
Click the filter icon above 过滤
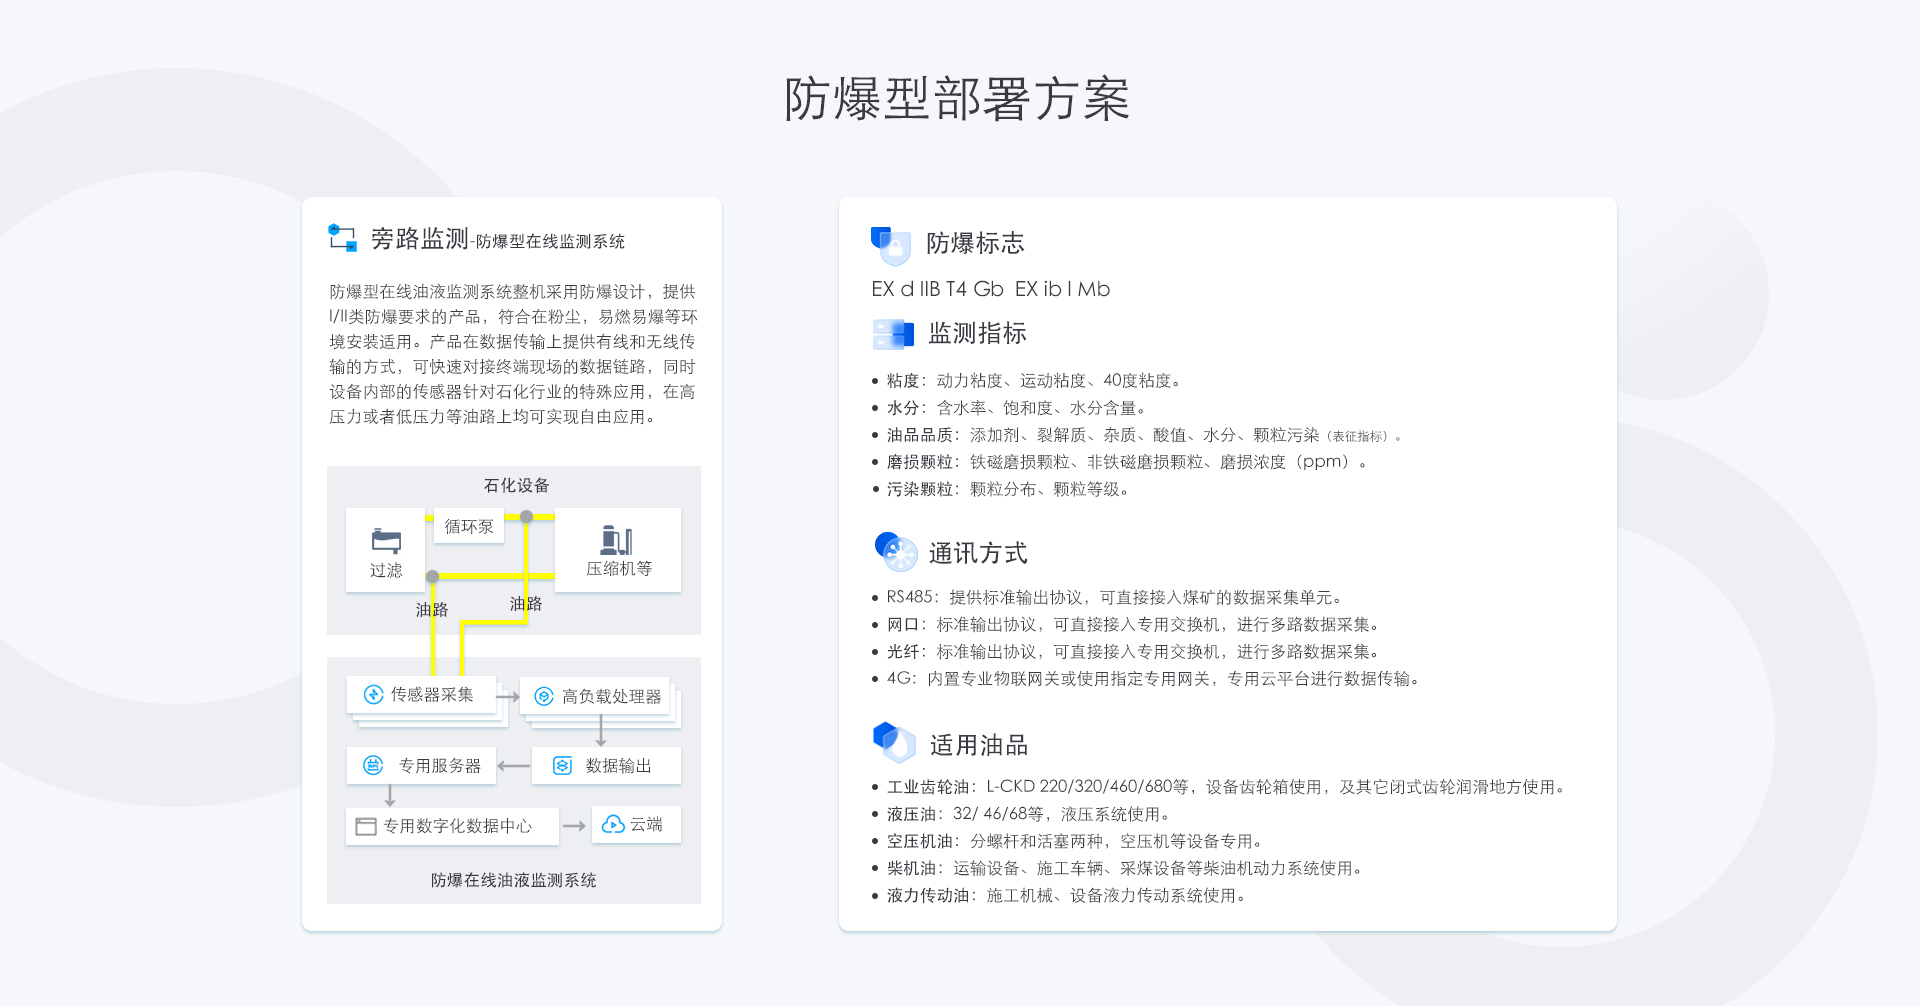tap(386, 541)
